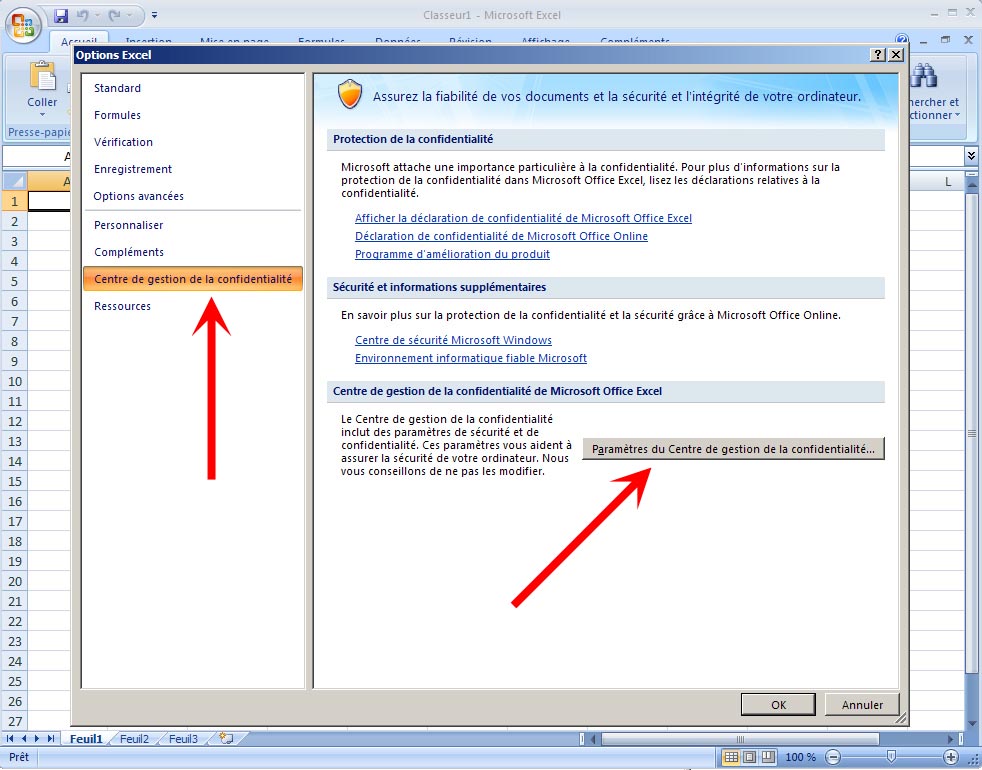Open Environnement informatique fiable Microsoft link
The image size is (982, 770).
click(x=470, y=358)
